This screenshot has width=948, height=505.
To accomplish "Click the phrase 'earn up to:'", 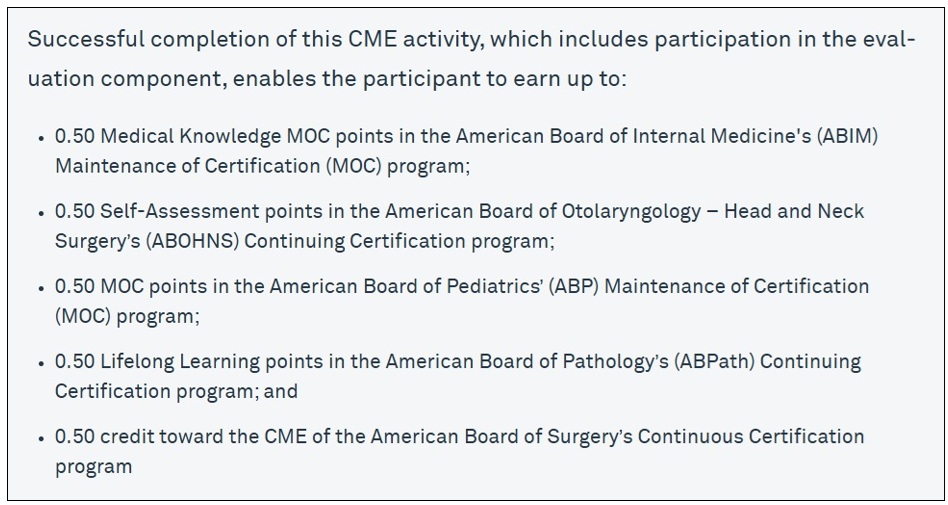I will pos(563,80).
